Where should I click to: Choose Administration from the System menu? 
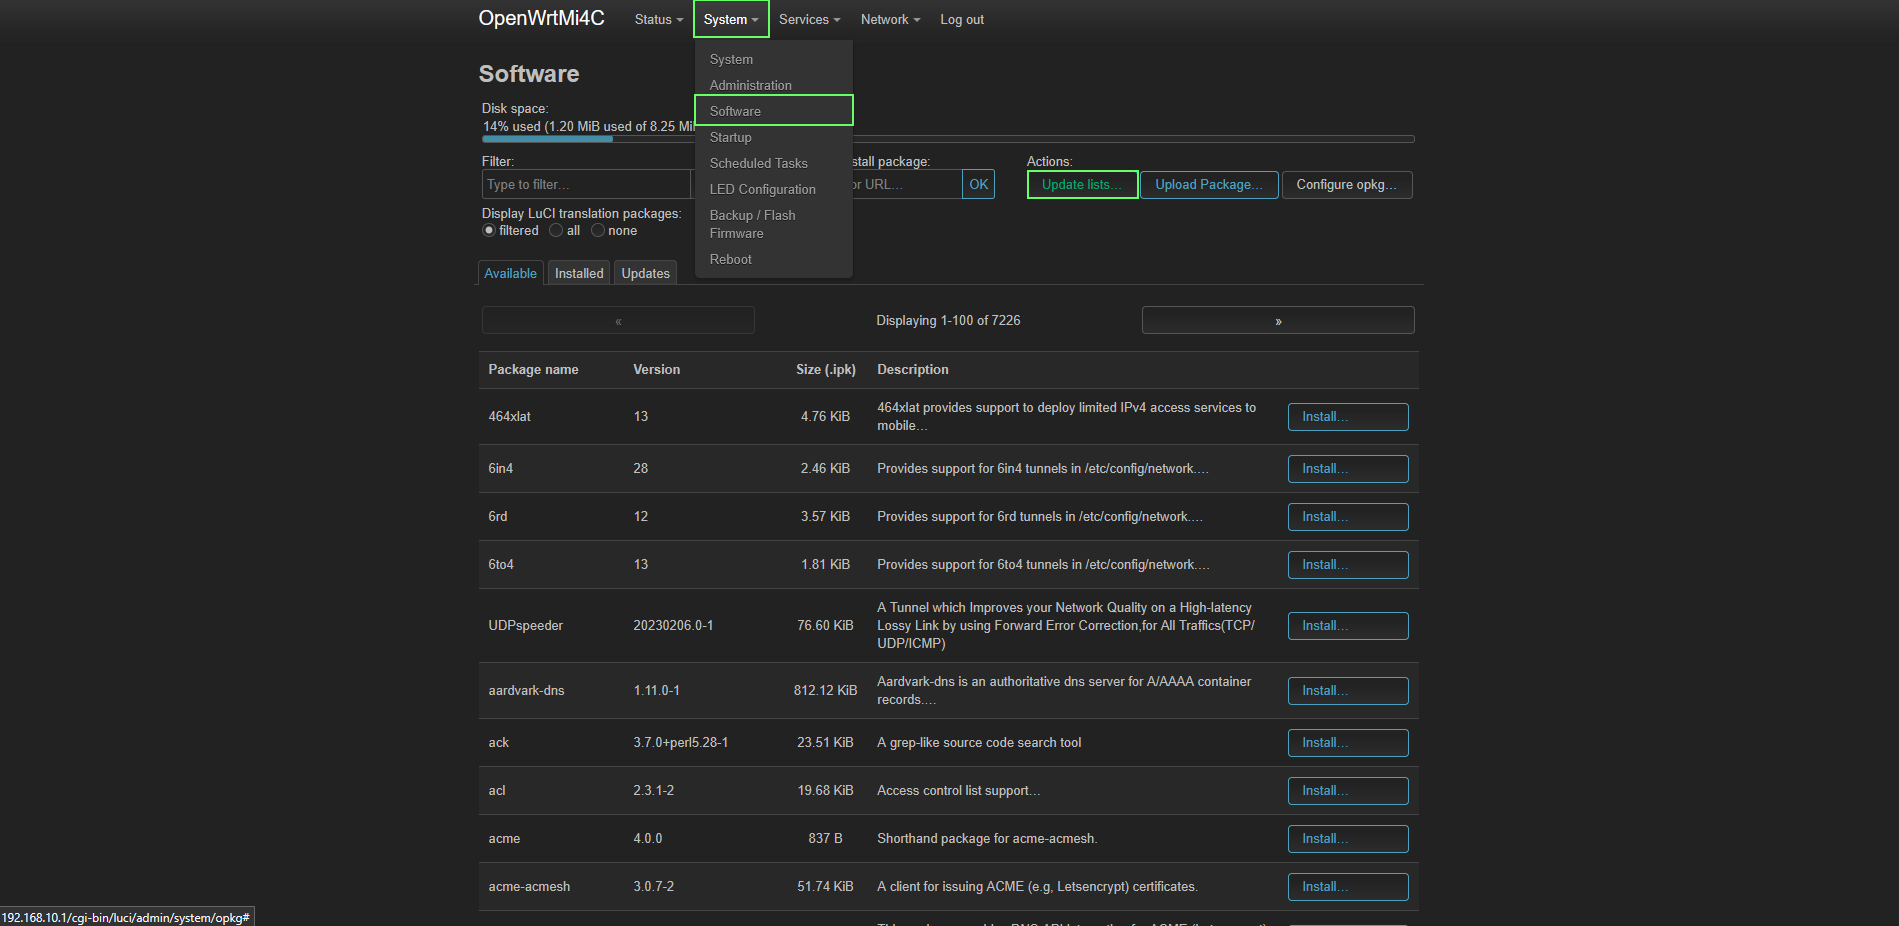(773, 85)
